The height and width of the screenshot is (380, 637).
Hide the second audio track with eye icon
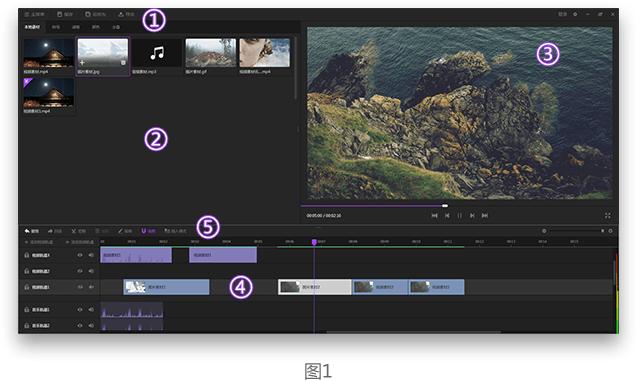click(x=80, y=326)
